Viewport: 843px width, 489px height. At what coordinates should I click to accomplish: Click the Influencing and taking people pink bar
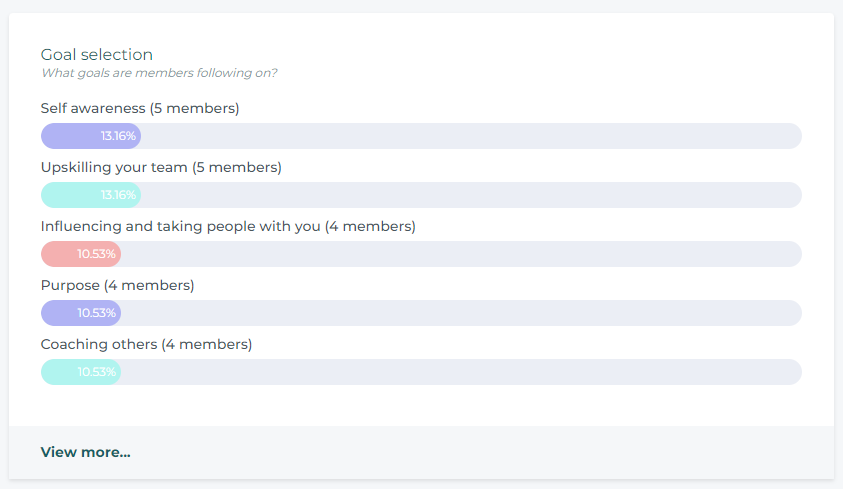point(81,254)
